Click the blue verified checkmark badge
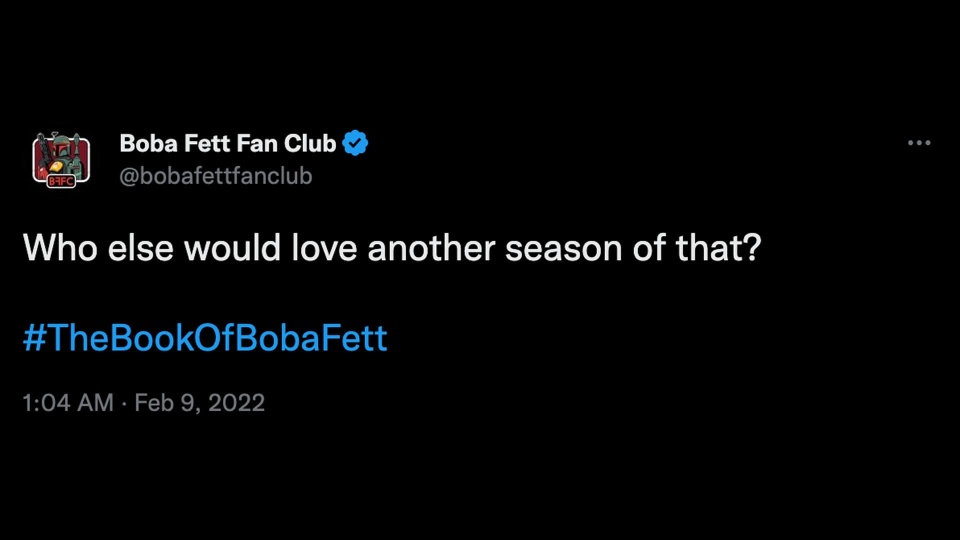The width and height of the screenshot is (960, 540). [355, 143]
